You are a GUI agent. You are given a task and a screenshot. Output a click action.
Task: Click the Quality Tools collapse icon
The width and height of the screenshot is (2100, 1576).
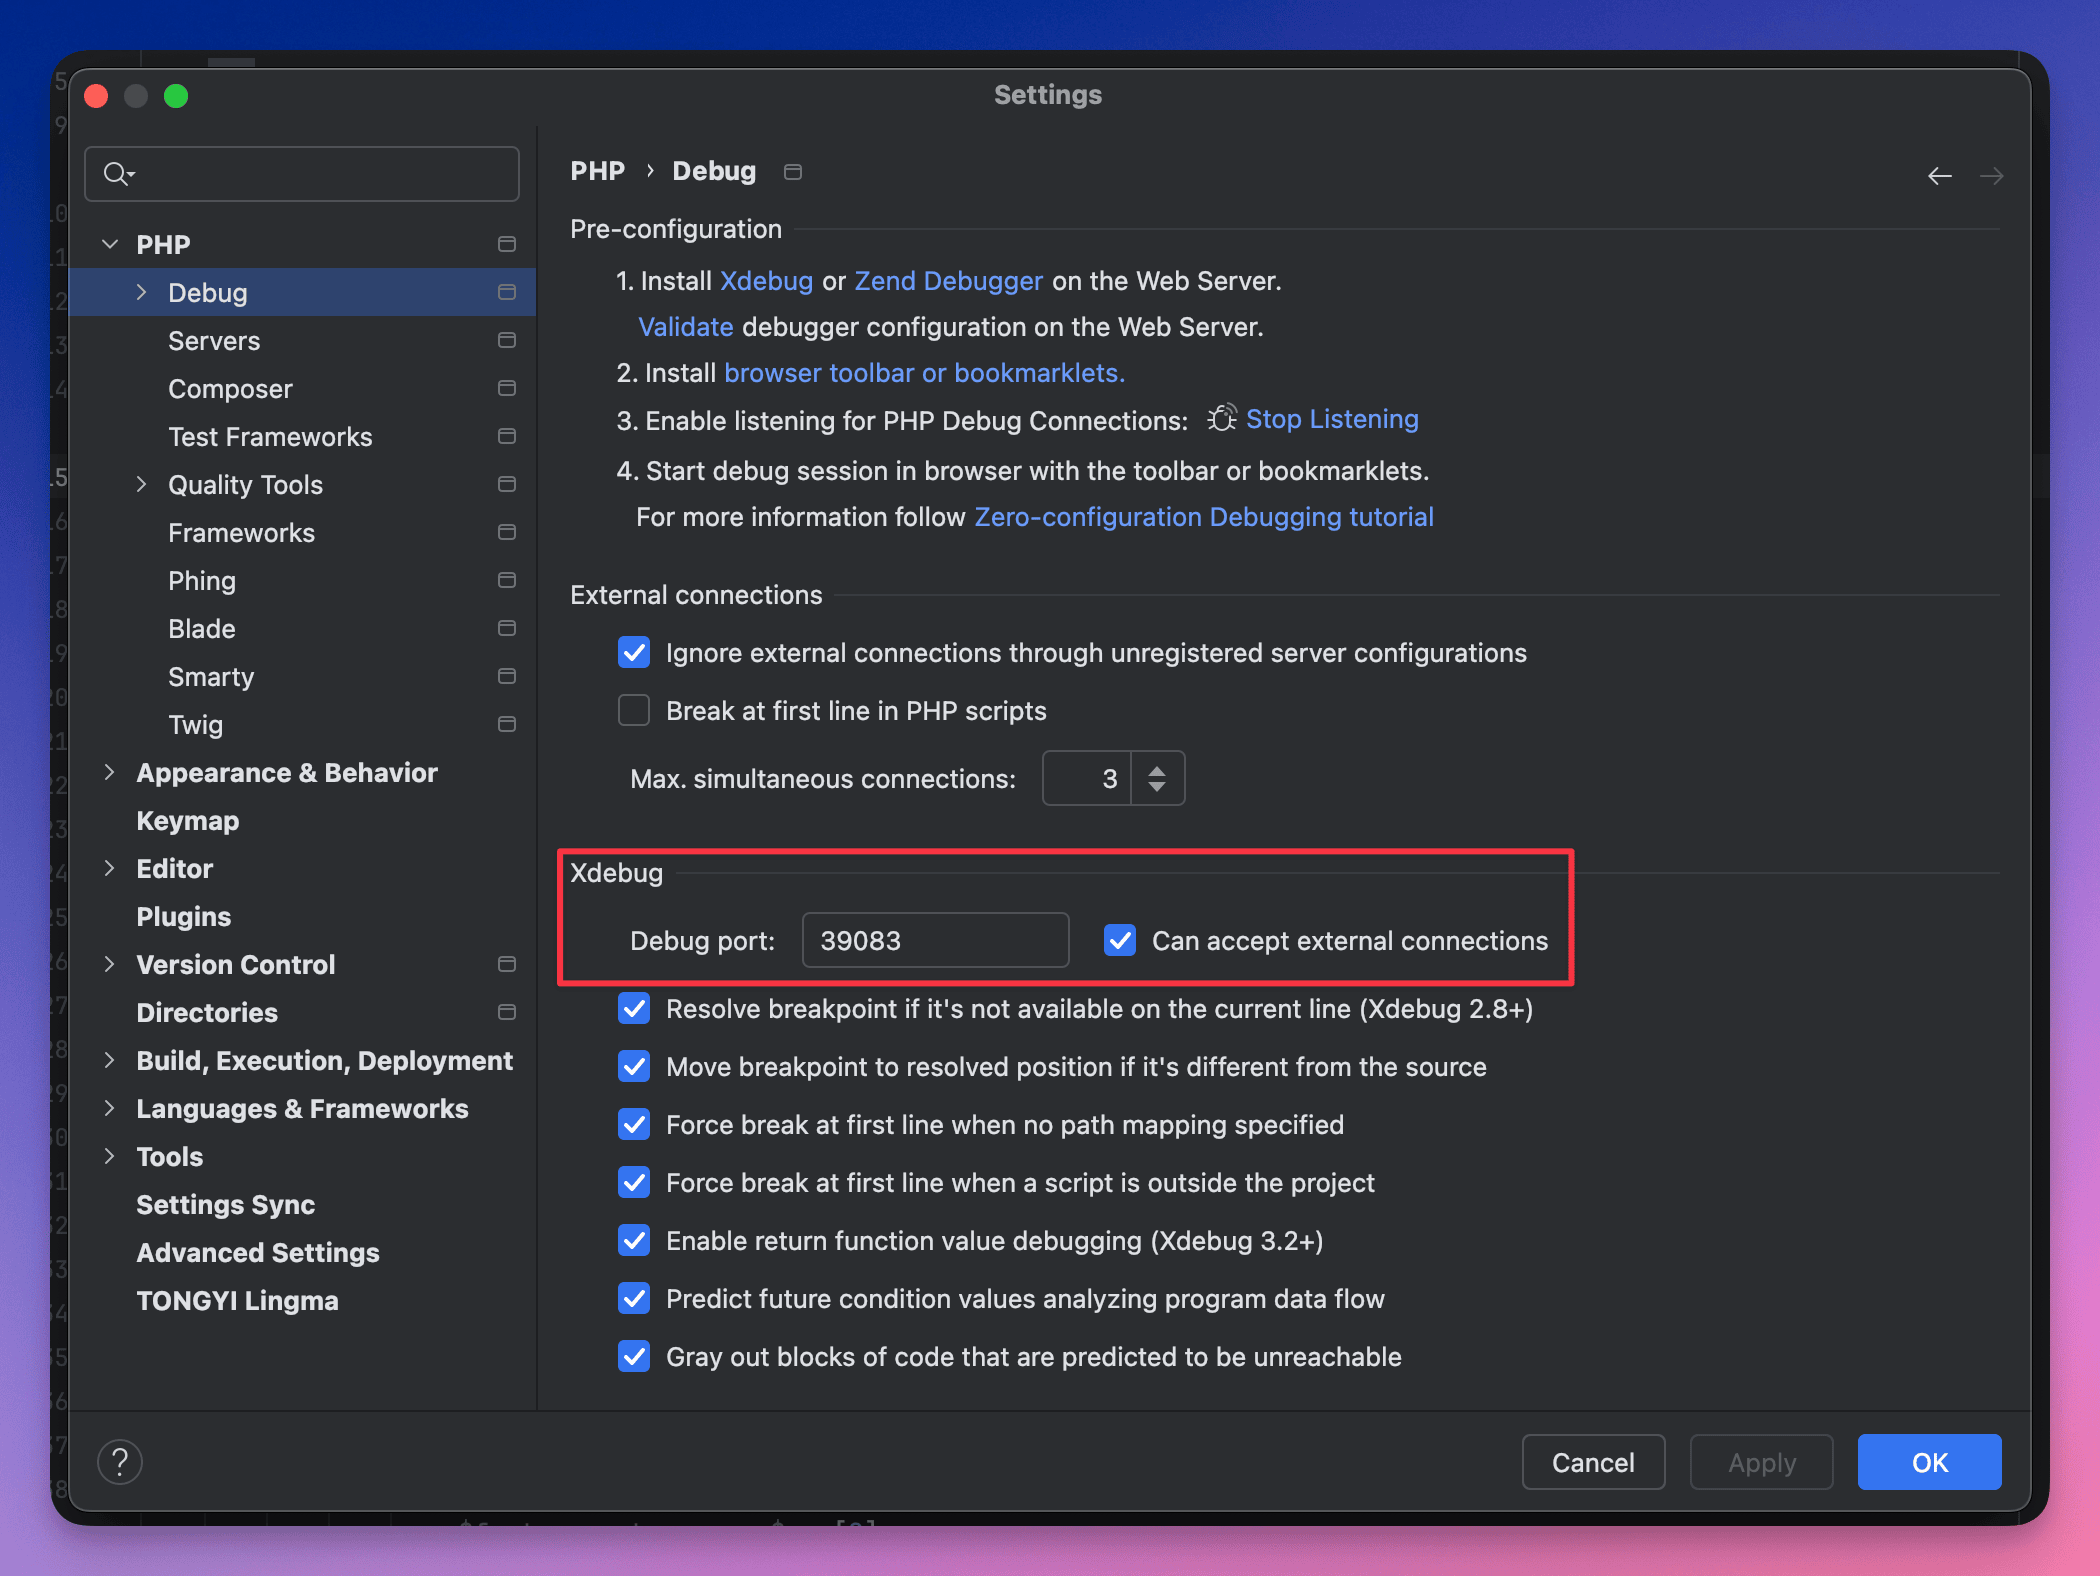click(139, 485)
